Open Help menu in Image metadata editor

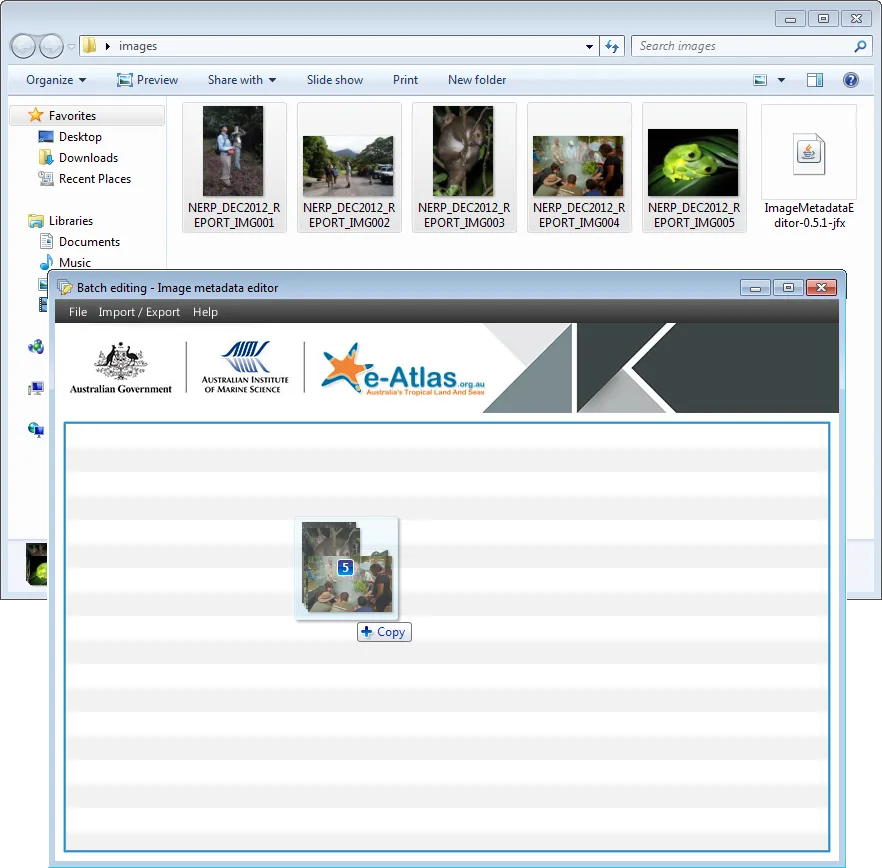[x=205, y=312]
